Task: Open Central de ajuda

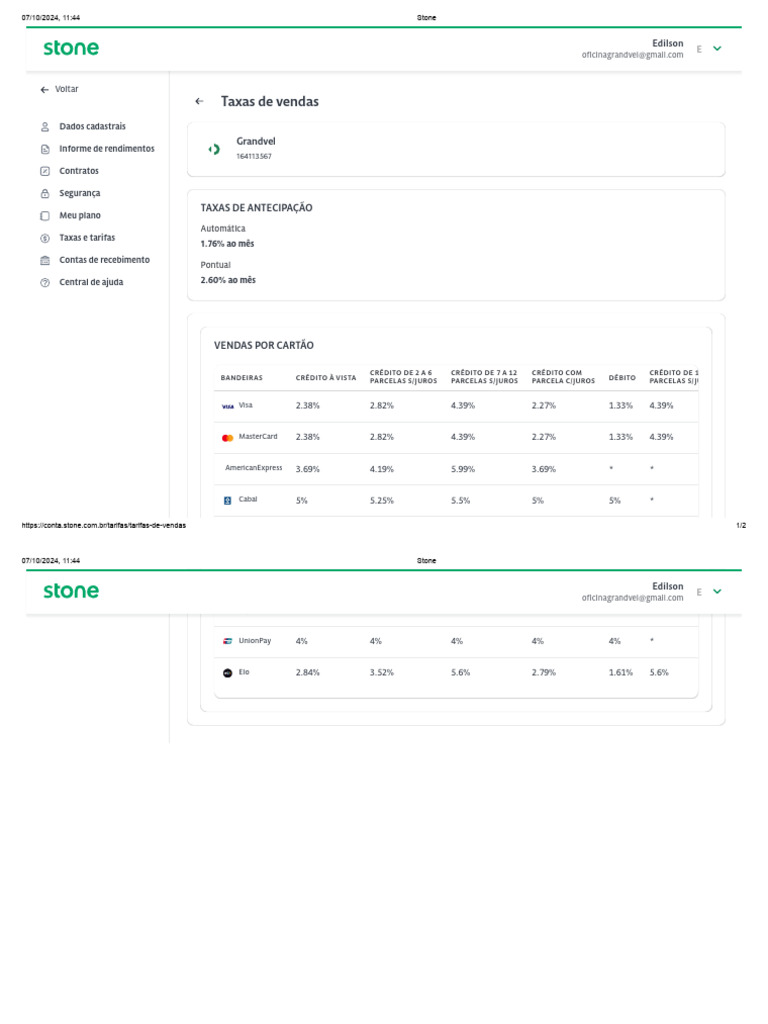Action: (91, 282)
